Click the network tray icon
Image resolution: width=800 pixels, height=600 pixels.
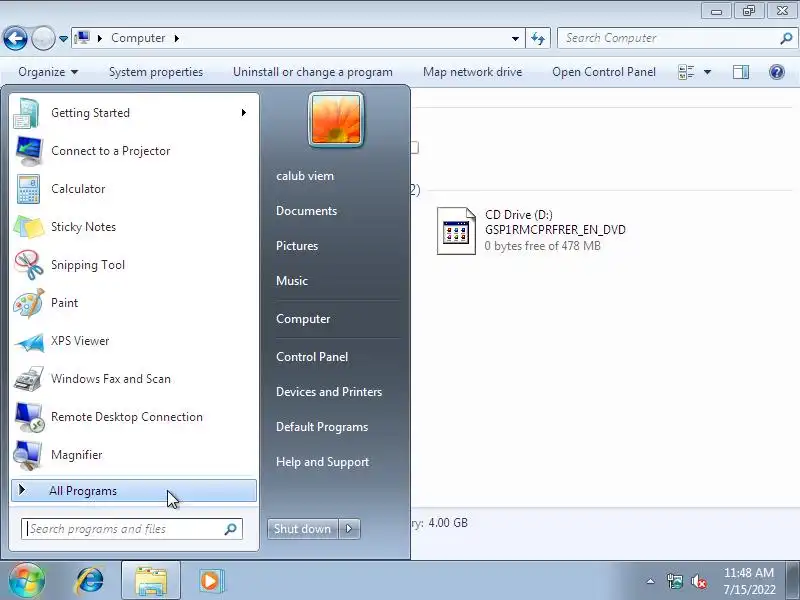click(674, 581)
